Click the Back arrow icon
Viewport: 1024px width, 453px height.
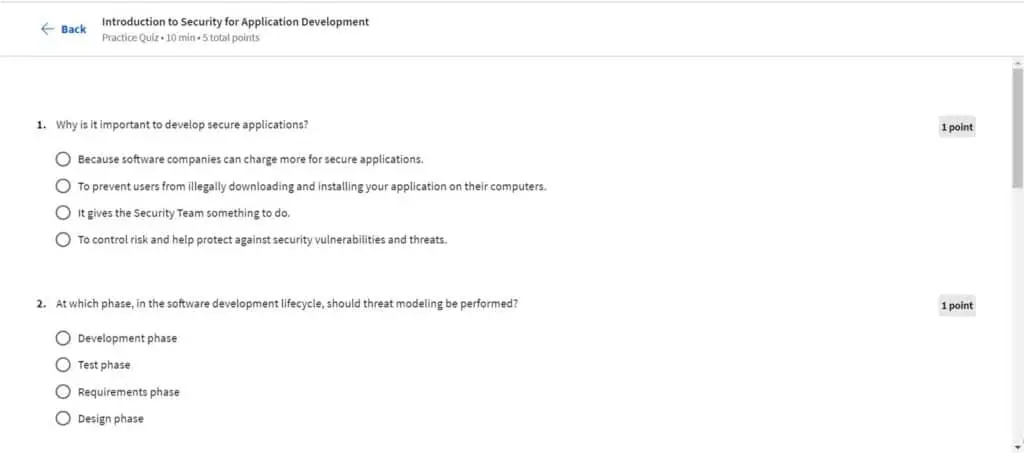pyautogui.click(x=47, y=29)
